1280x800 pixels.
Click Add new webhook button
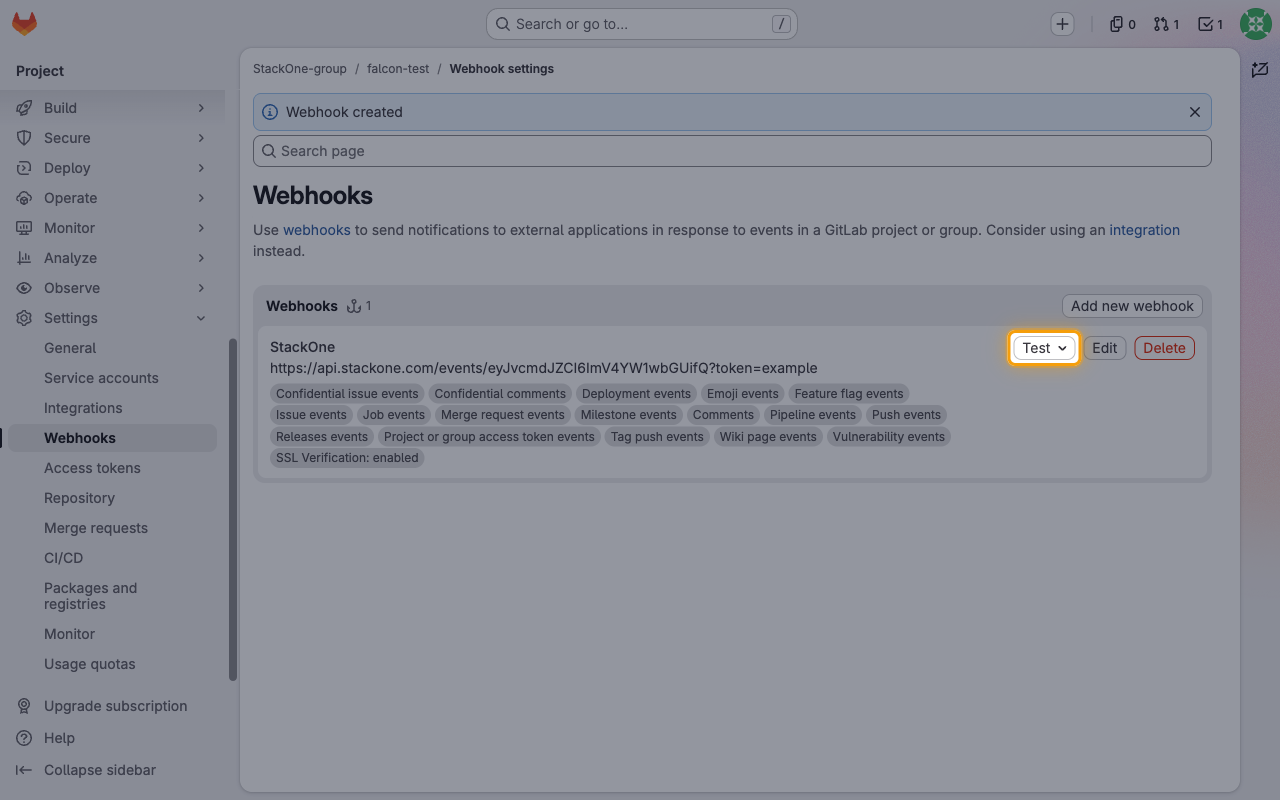(x=1132, y=306)
